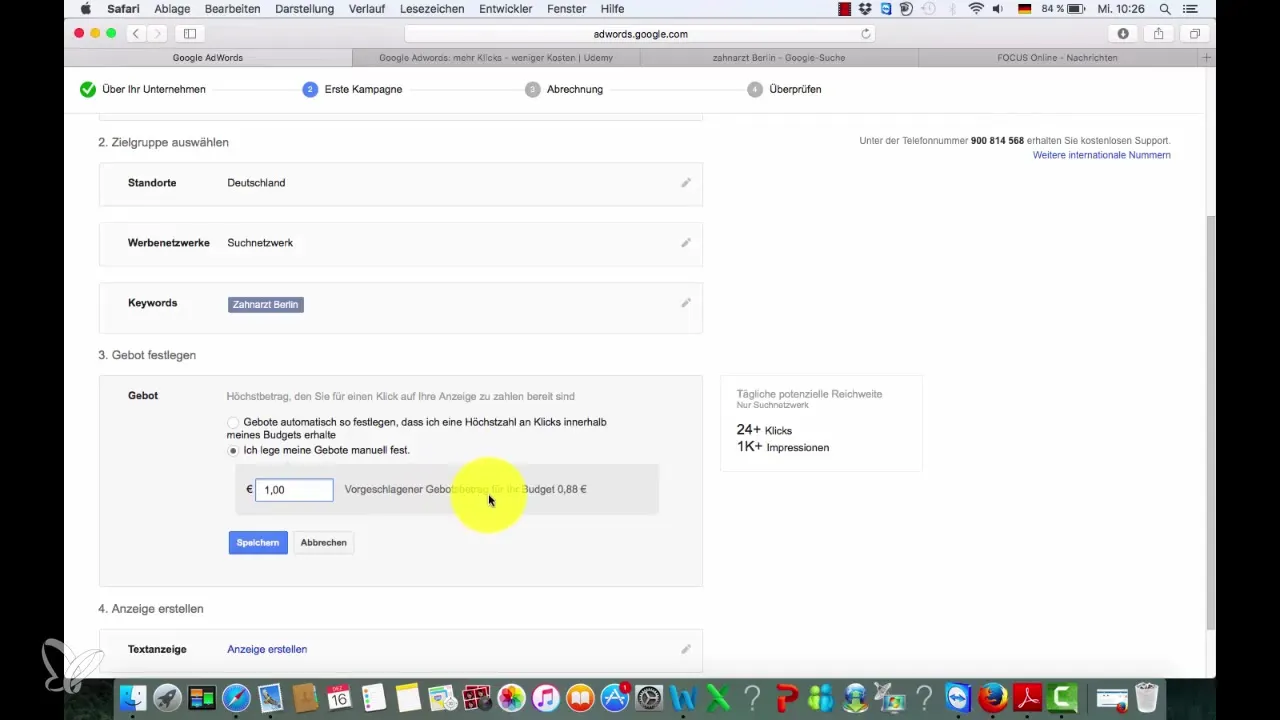The image size is (1280, 720).
Task: Launch Firefox from the Dock
Action: 993,697
